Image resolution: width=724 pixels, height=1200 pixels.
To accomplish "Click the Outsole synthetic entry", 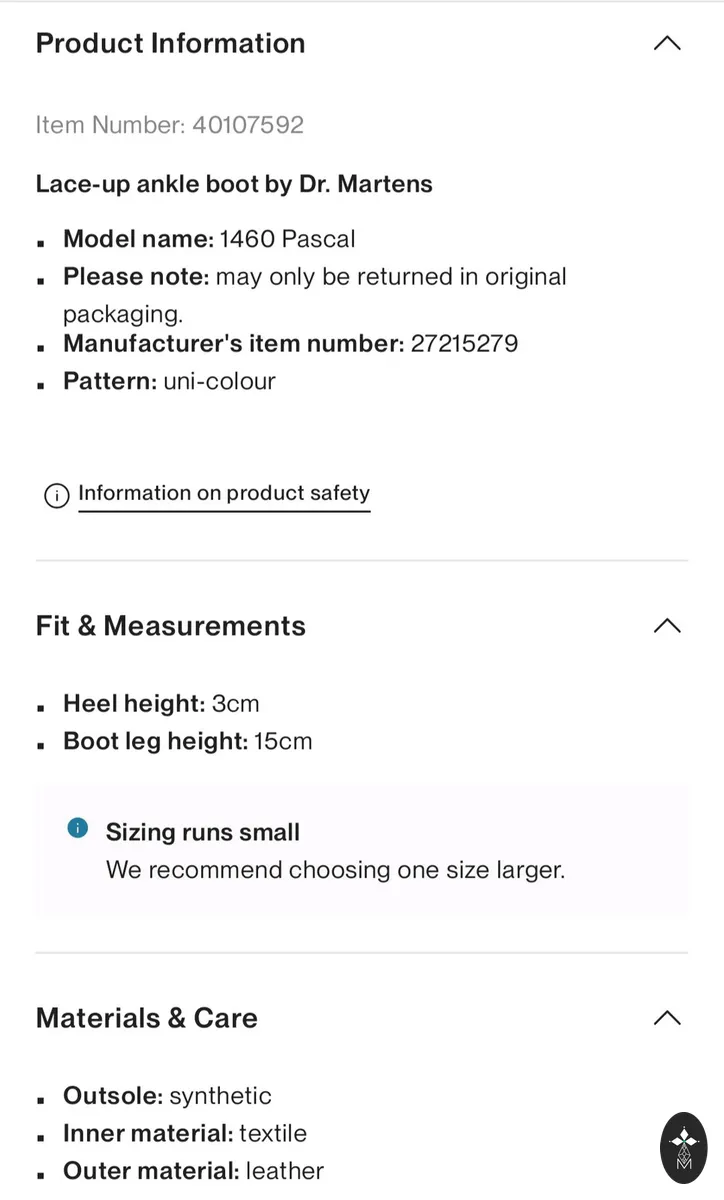I will pos(167,1096).
